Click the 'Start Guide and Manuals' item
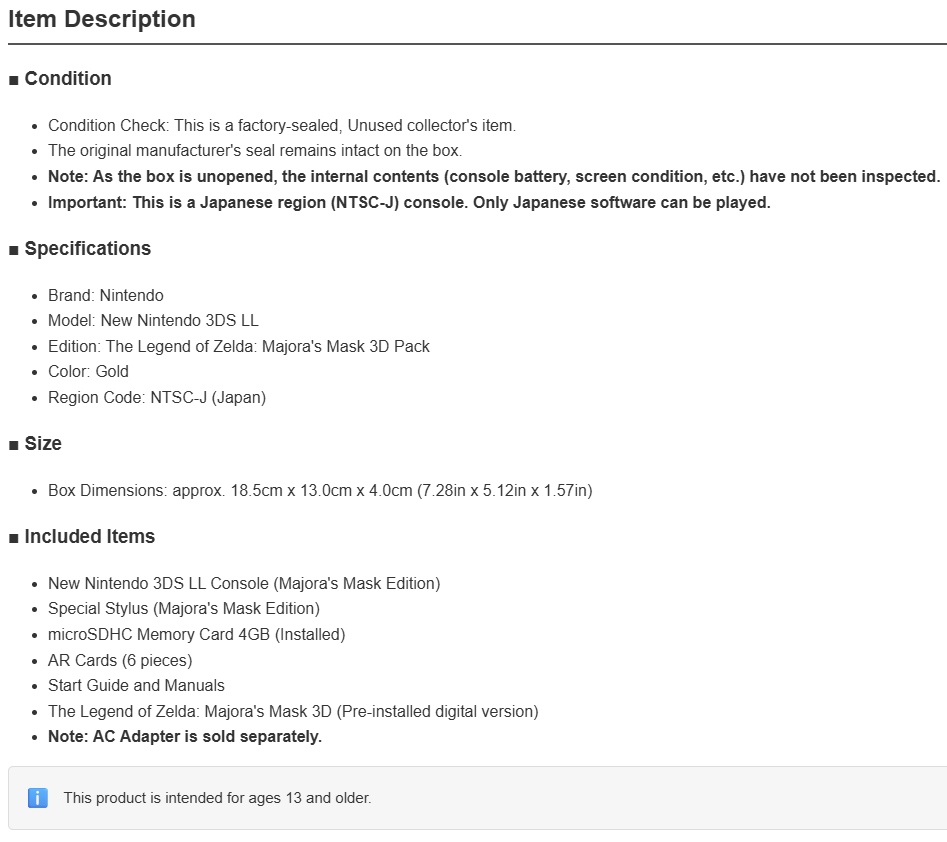 pos(136,686)
